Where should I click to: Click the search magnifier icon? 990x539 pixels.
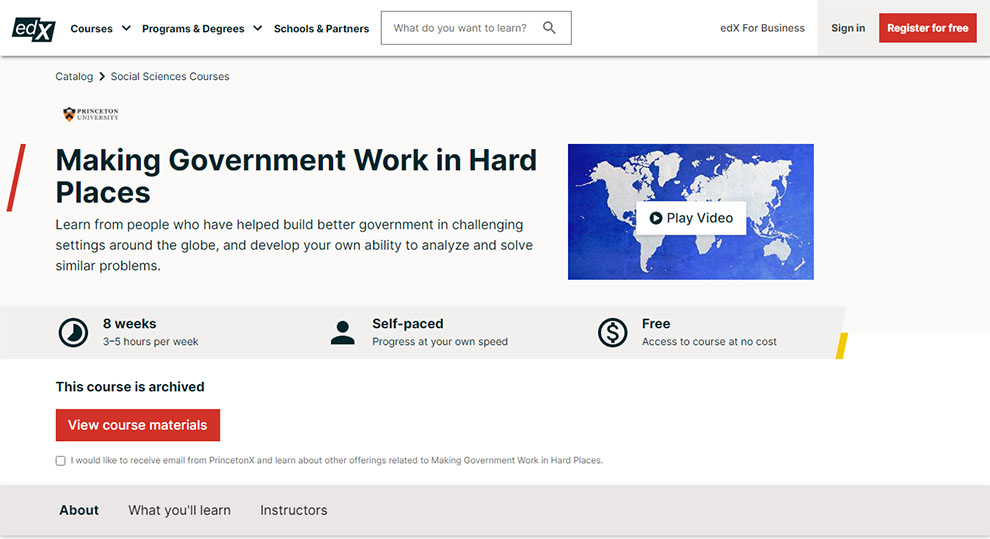(549, 28)
